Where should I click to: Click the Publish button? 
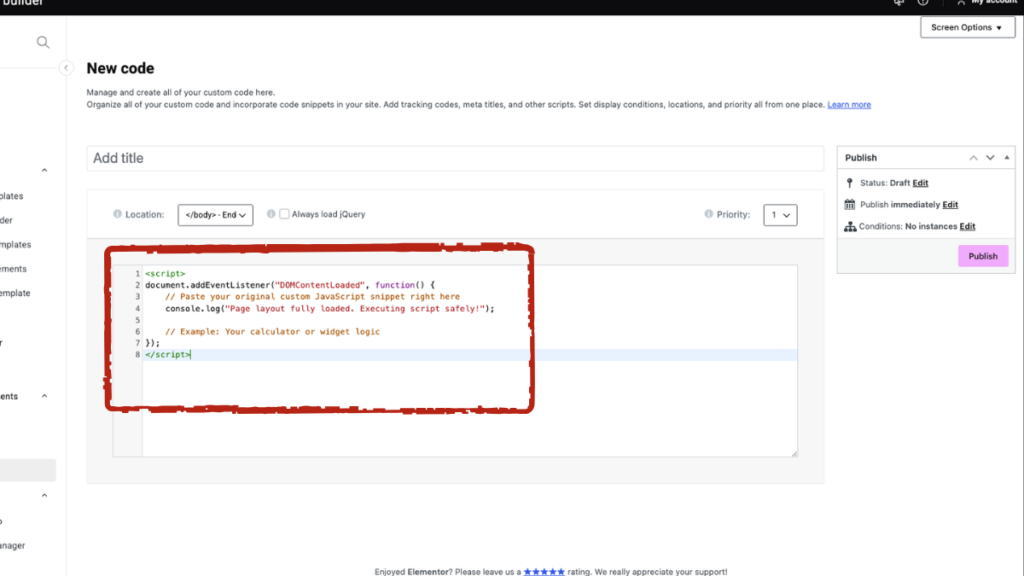(x=983, y=256)
